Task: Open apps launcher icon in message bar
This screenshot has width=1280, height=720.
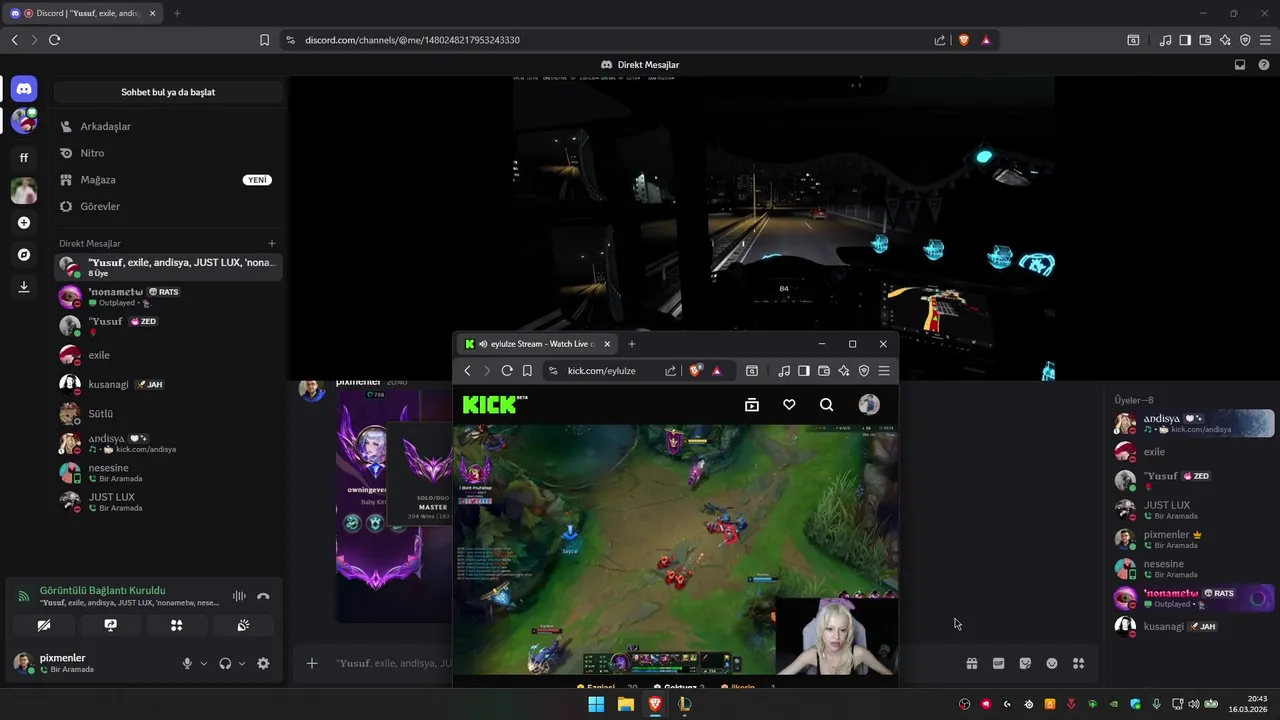Action: 1079,663
